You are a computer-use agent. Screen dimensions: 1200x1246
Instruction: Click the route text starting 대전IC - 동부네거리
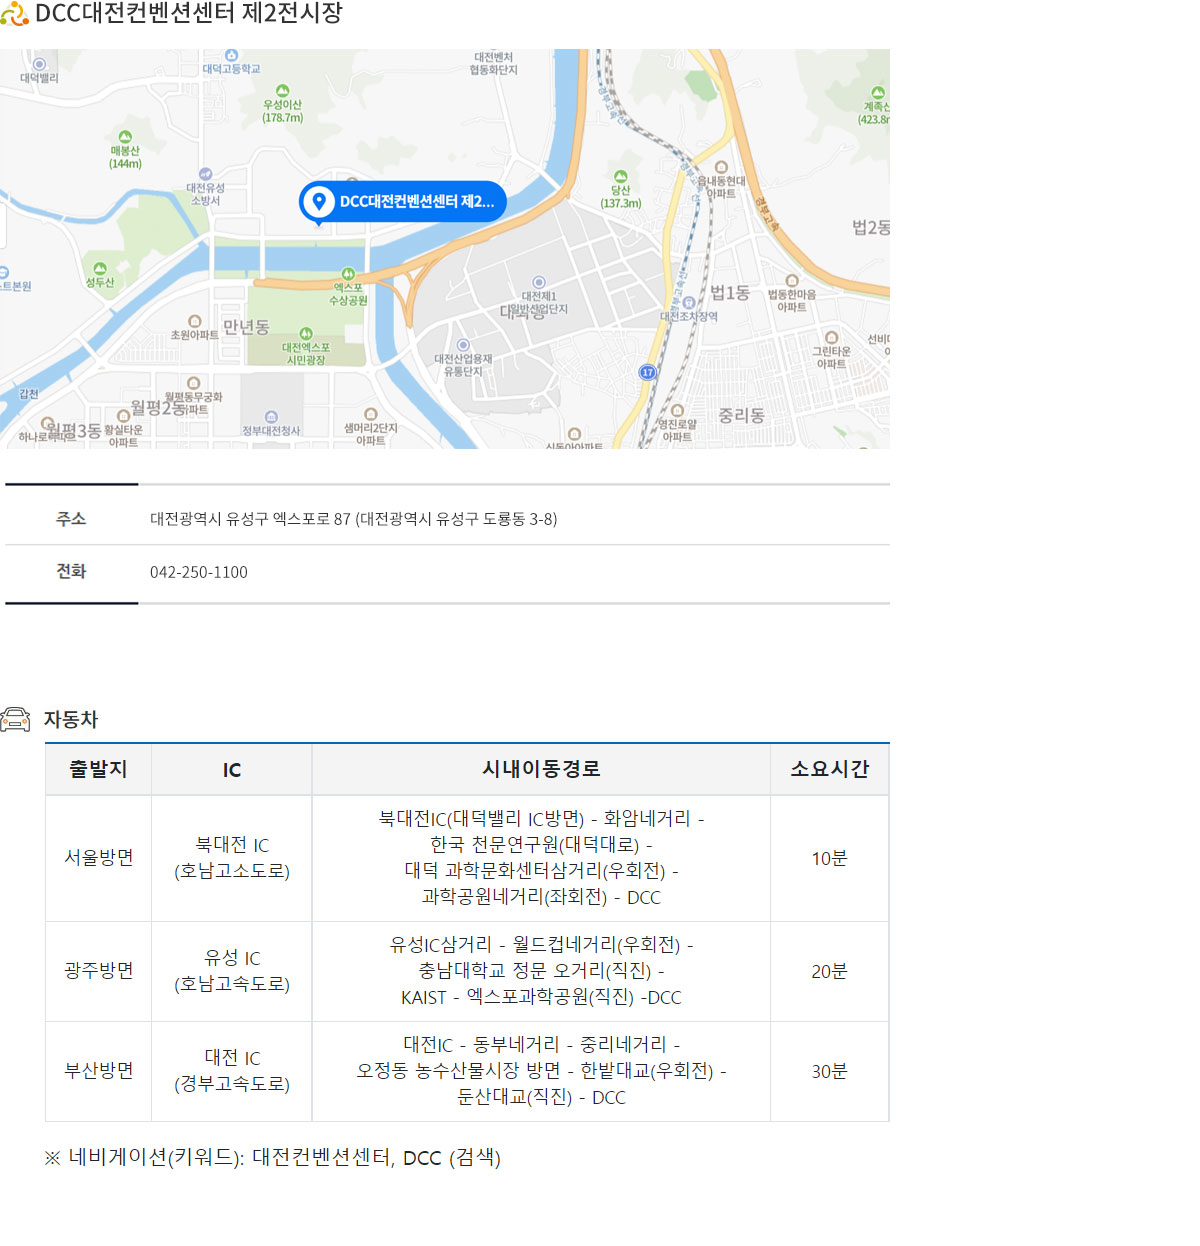(x=541, y=1071)
